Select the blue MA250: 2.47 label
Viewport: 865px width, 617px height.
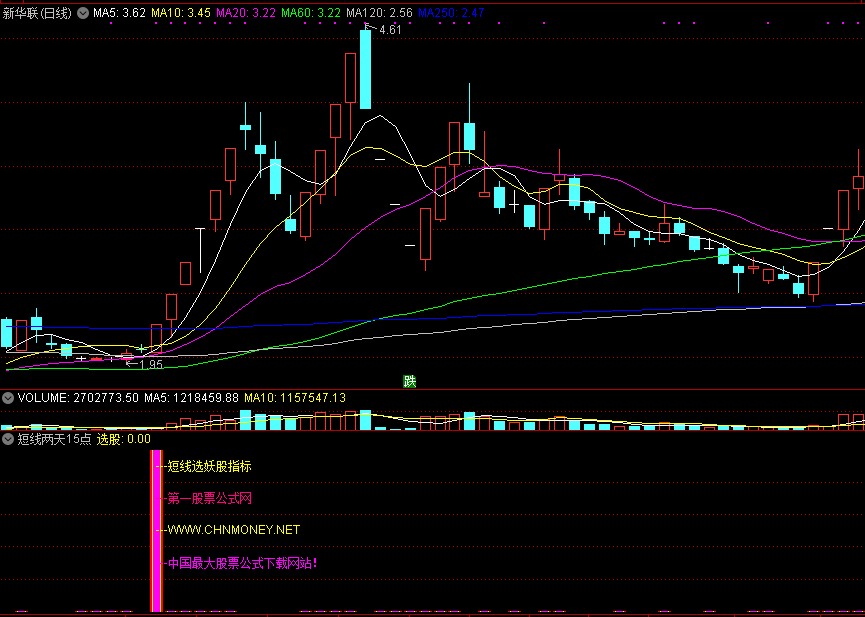pos(451,13)
